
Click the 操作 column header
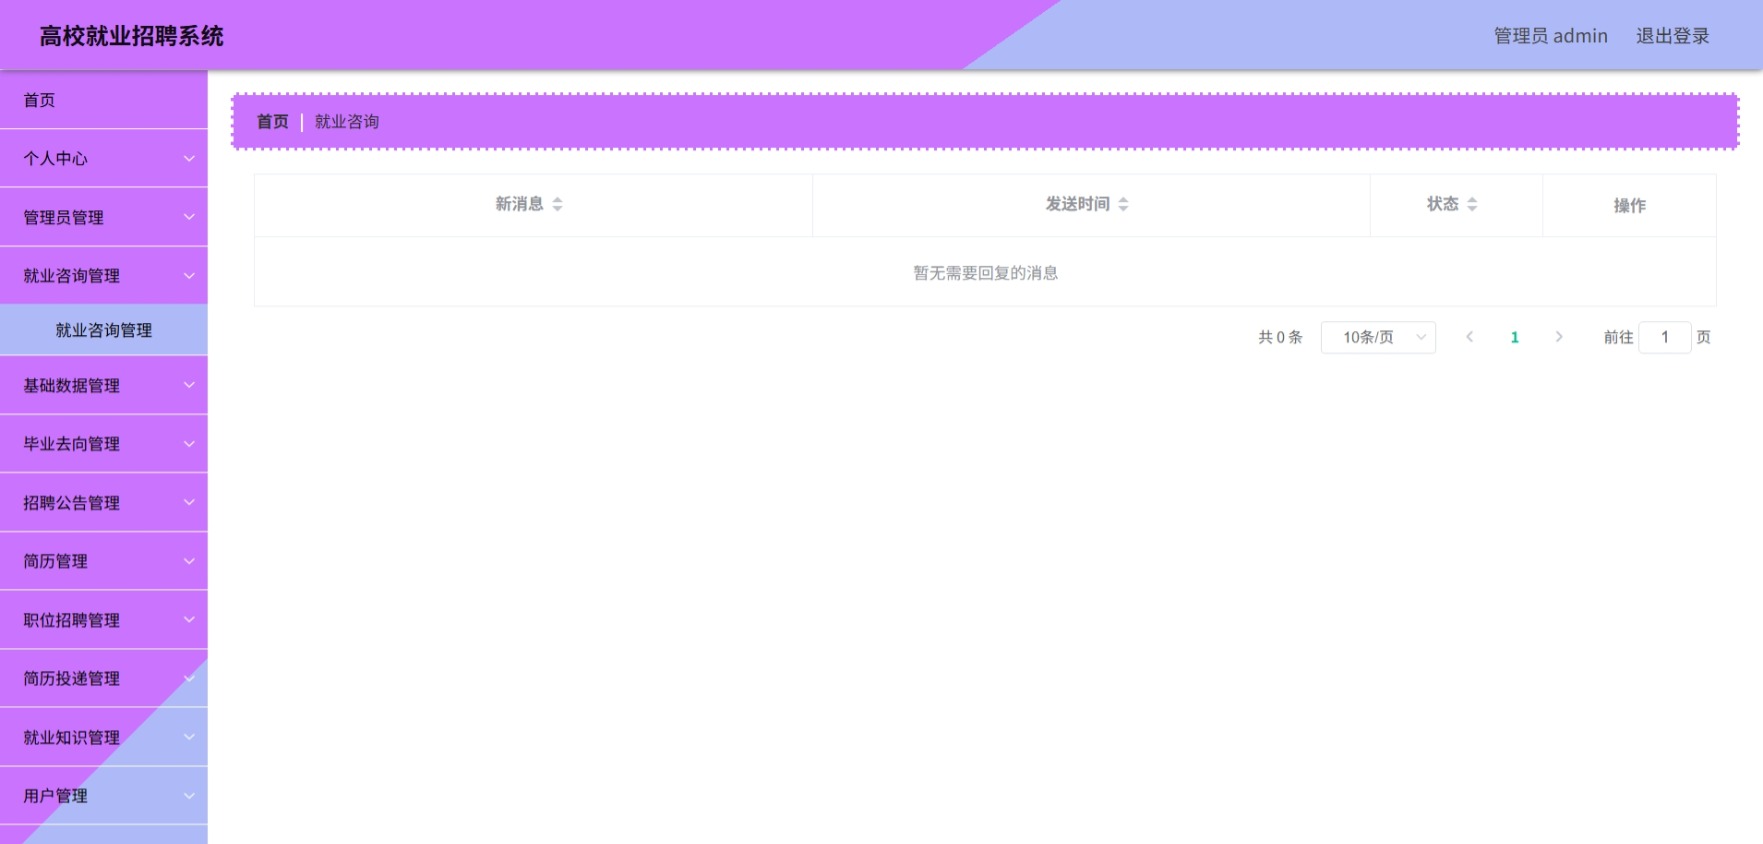pyautogui.click(x=1629, y=206)
